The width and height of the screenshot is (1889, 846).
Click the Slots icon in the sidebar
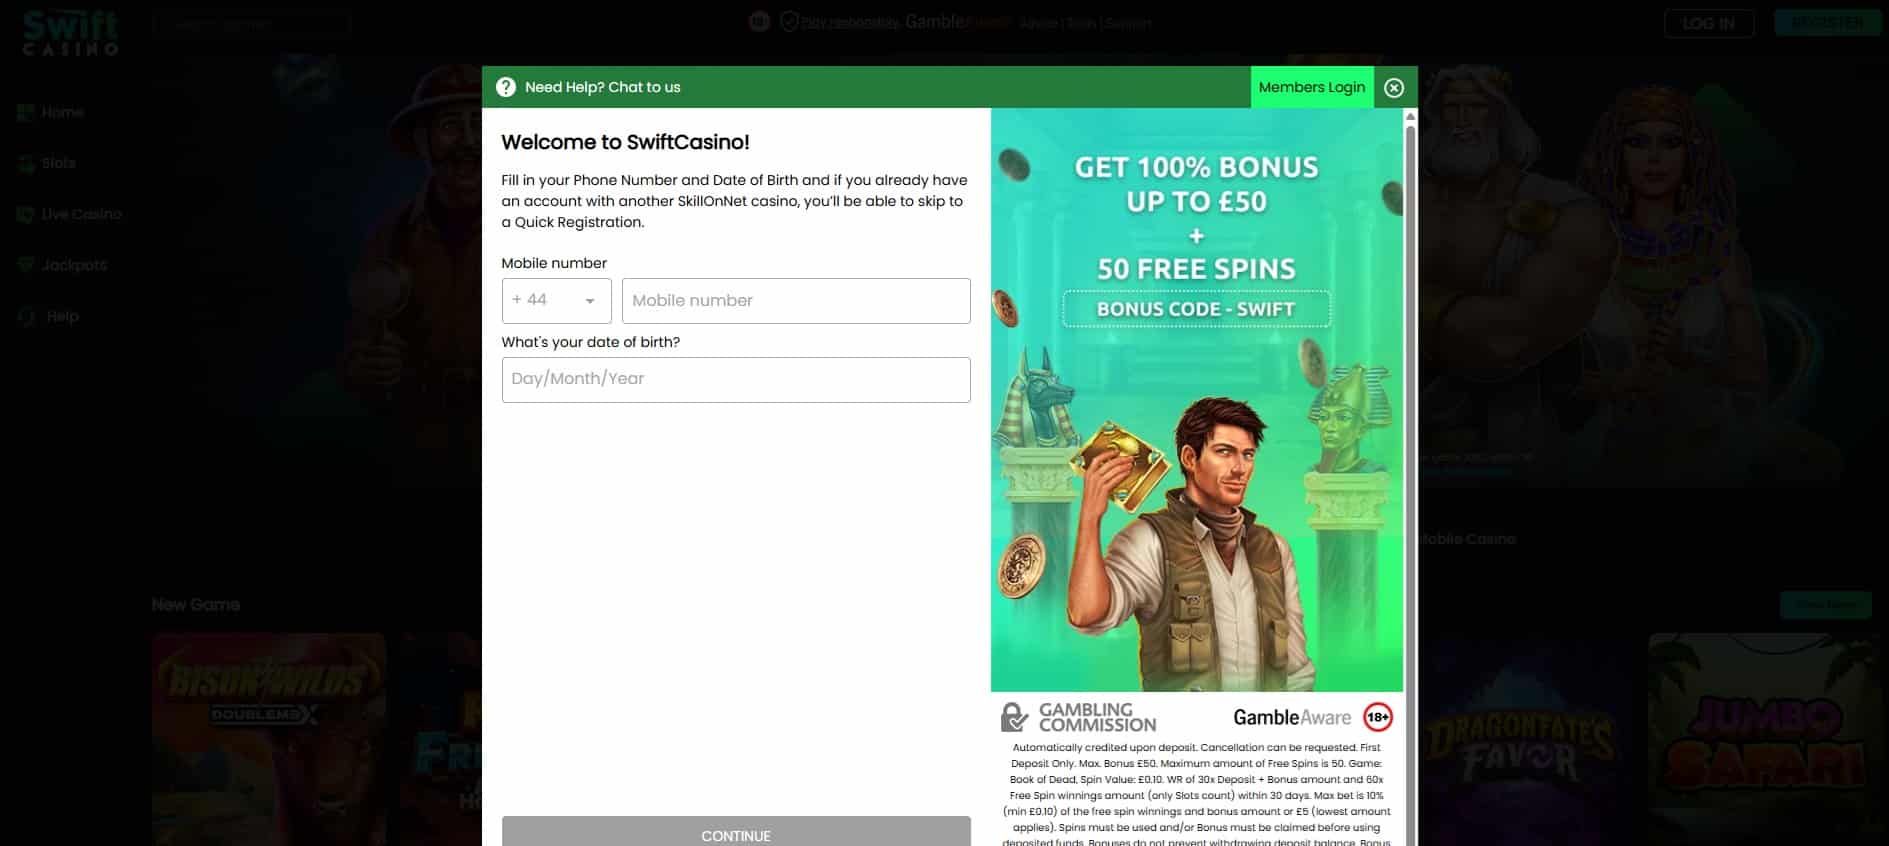point(26,164)
